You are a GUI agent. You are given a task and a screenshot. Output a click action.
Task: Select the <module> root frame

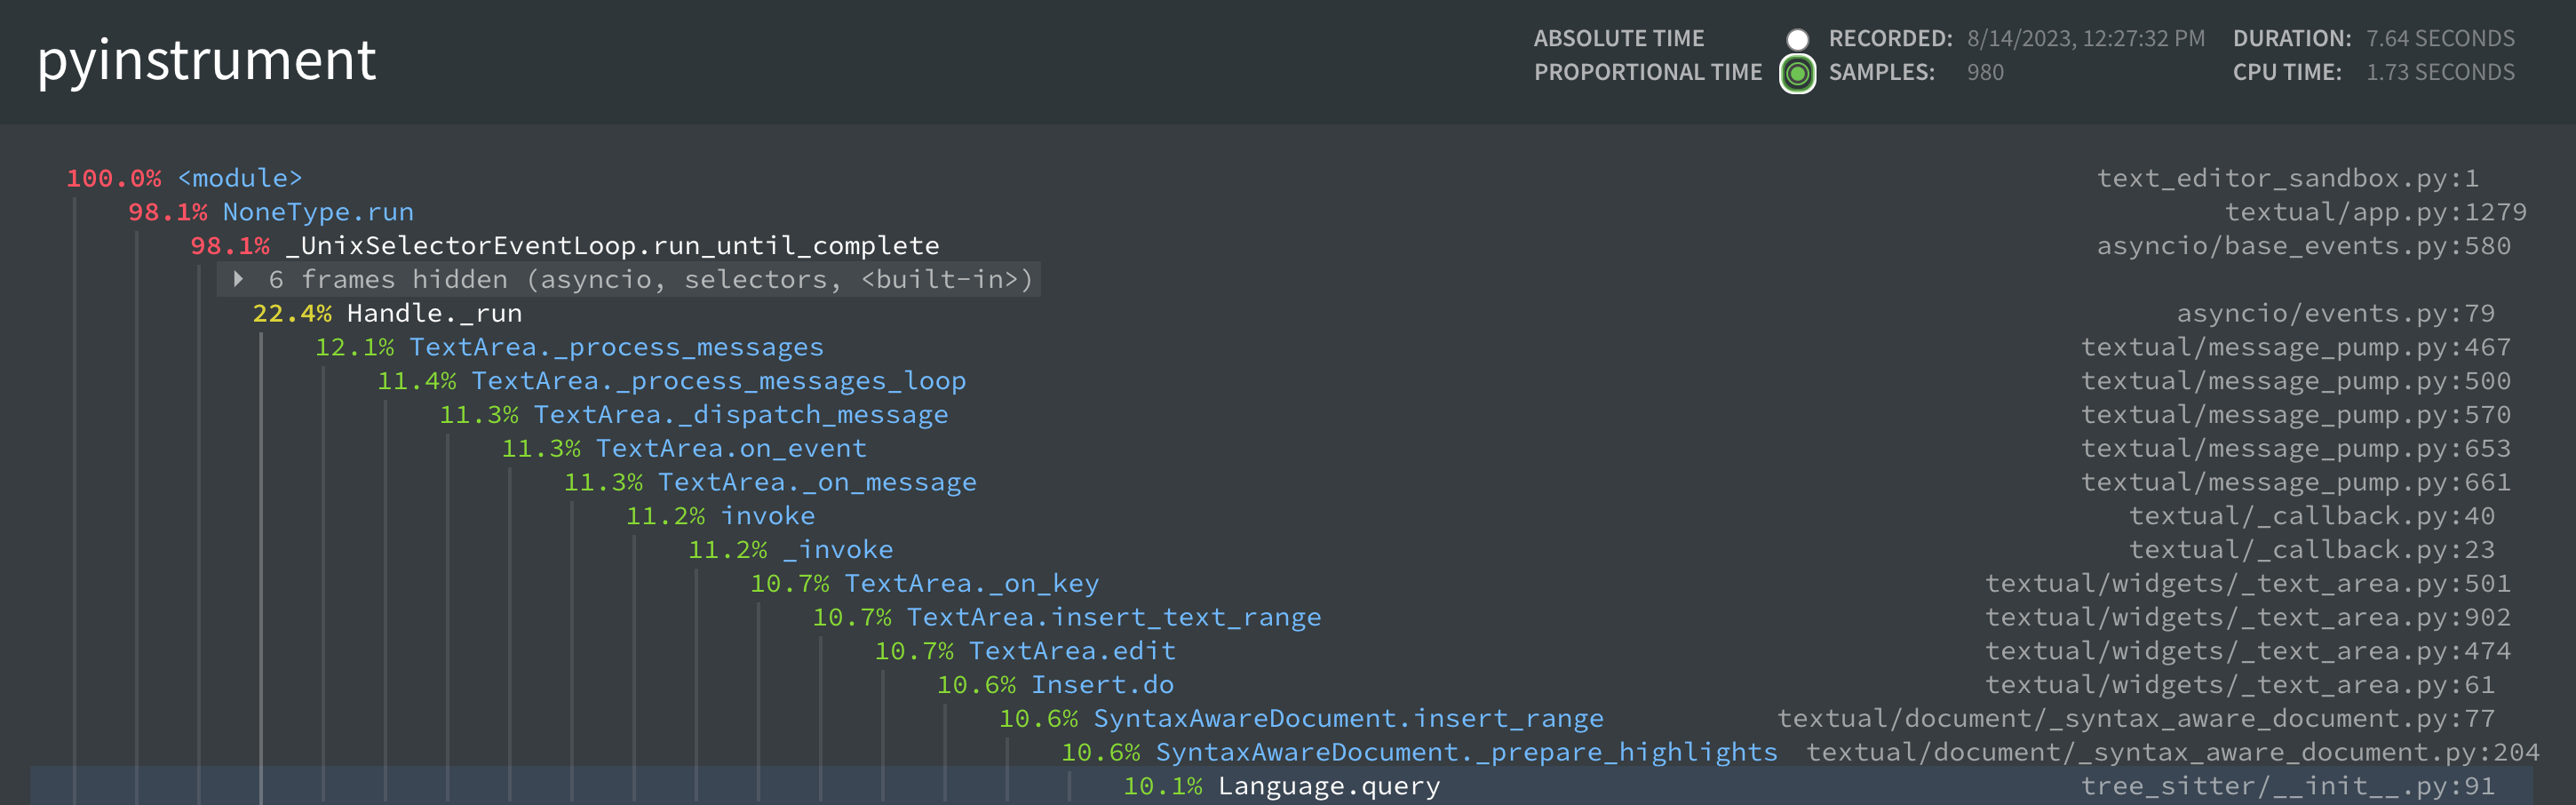[240, 178]
